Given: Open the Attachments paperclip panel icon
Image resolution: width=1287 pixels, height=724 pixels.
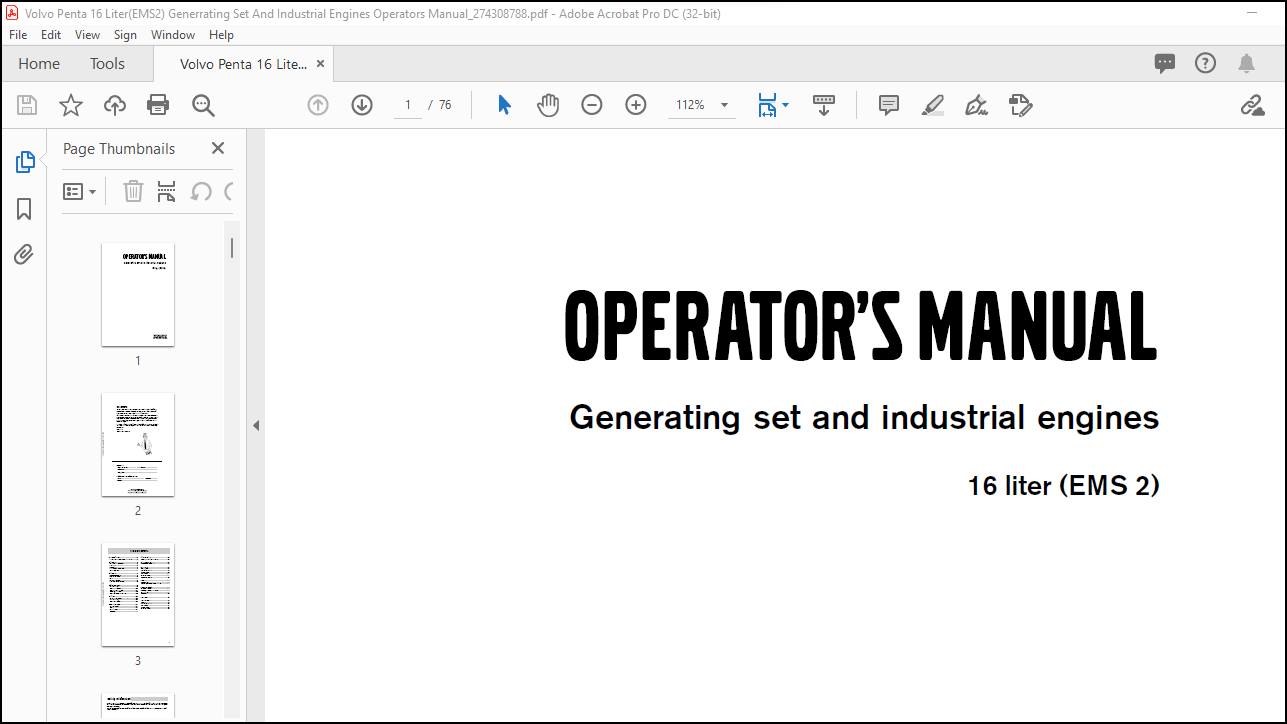Looking at the screenshot, I should click(x=24, y=254).
